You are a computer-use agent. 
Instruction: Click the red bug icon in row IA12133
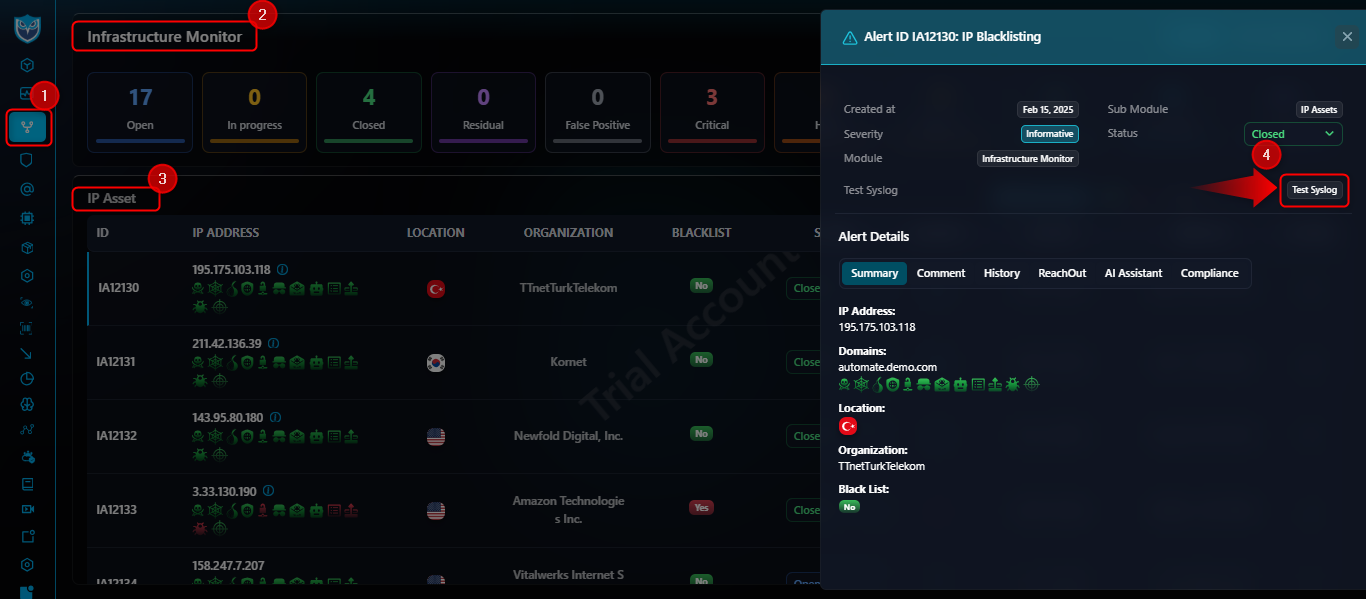200,527
